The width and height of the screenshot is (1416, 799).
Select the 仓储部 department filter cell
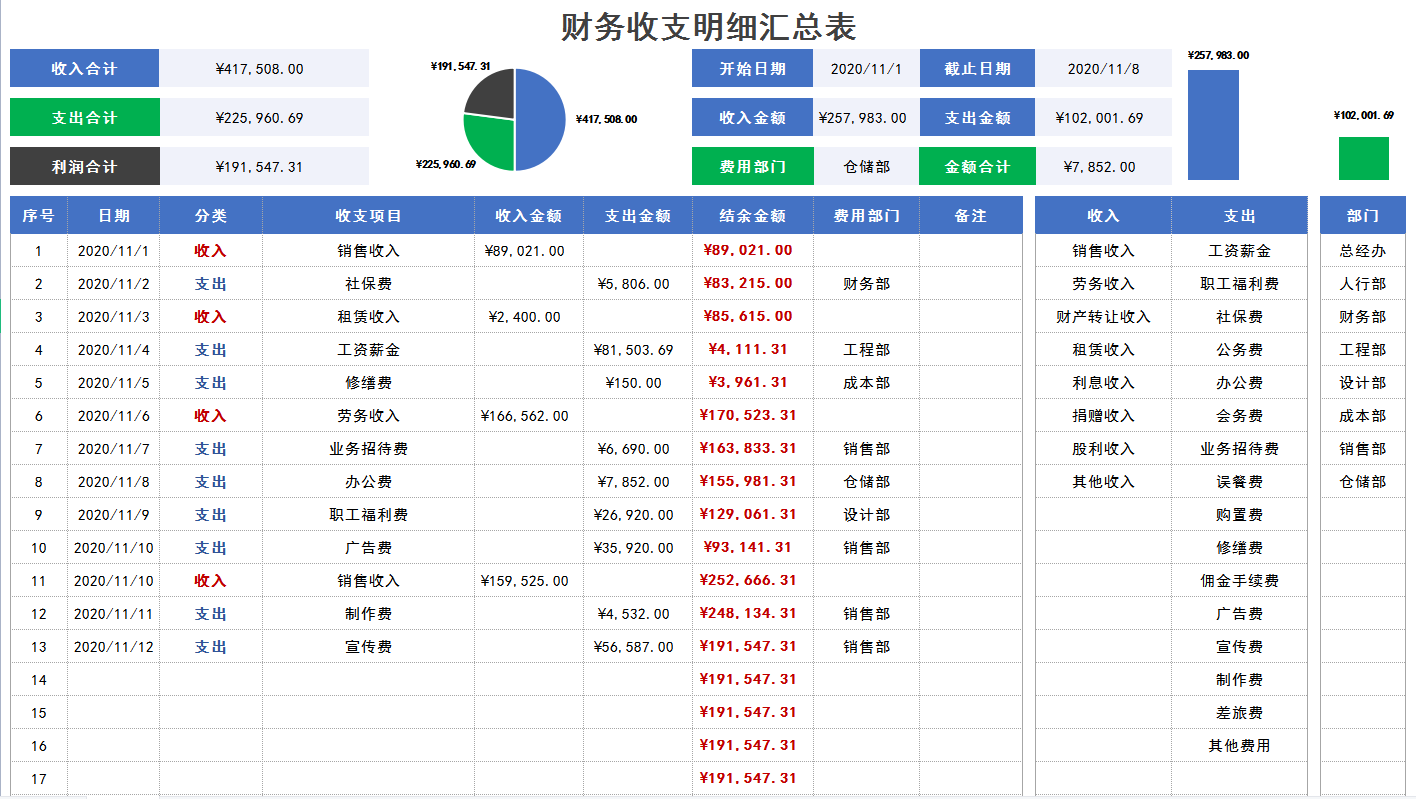point(866,167)
